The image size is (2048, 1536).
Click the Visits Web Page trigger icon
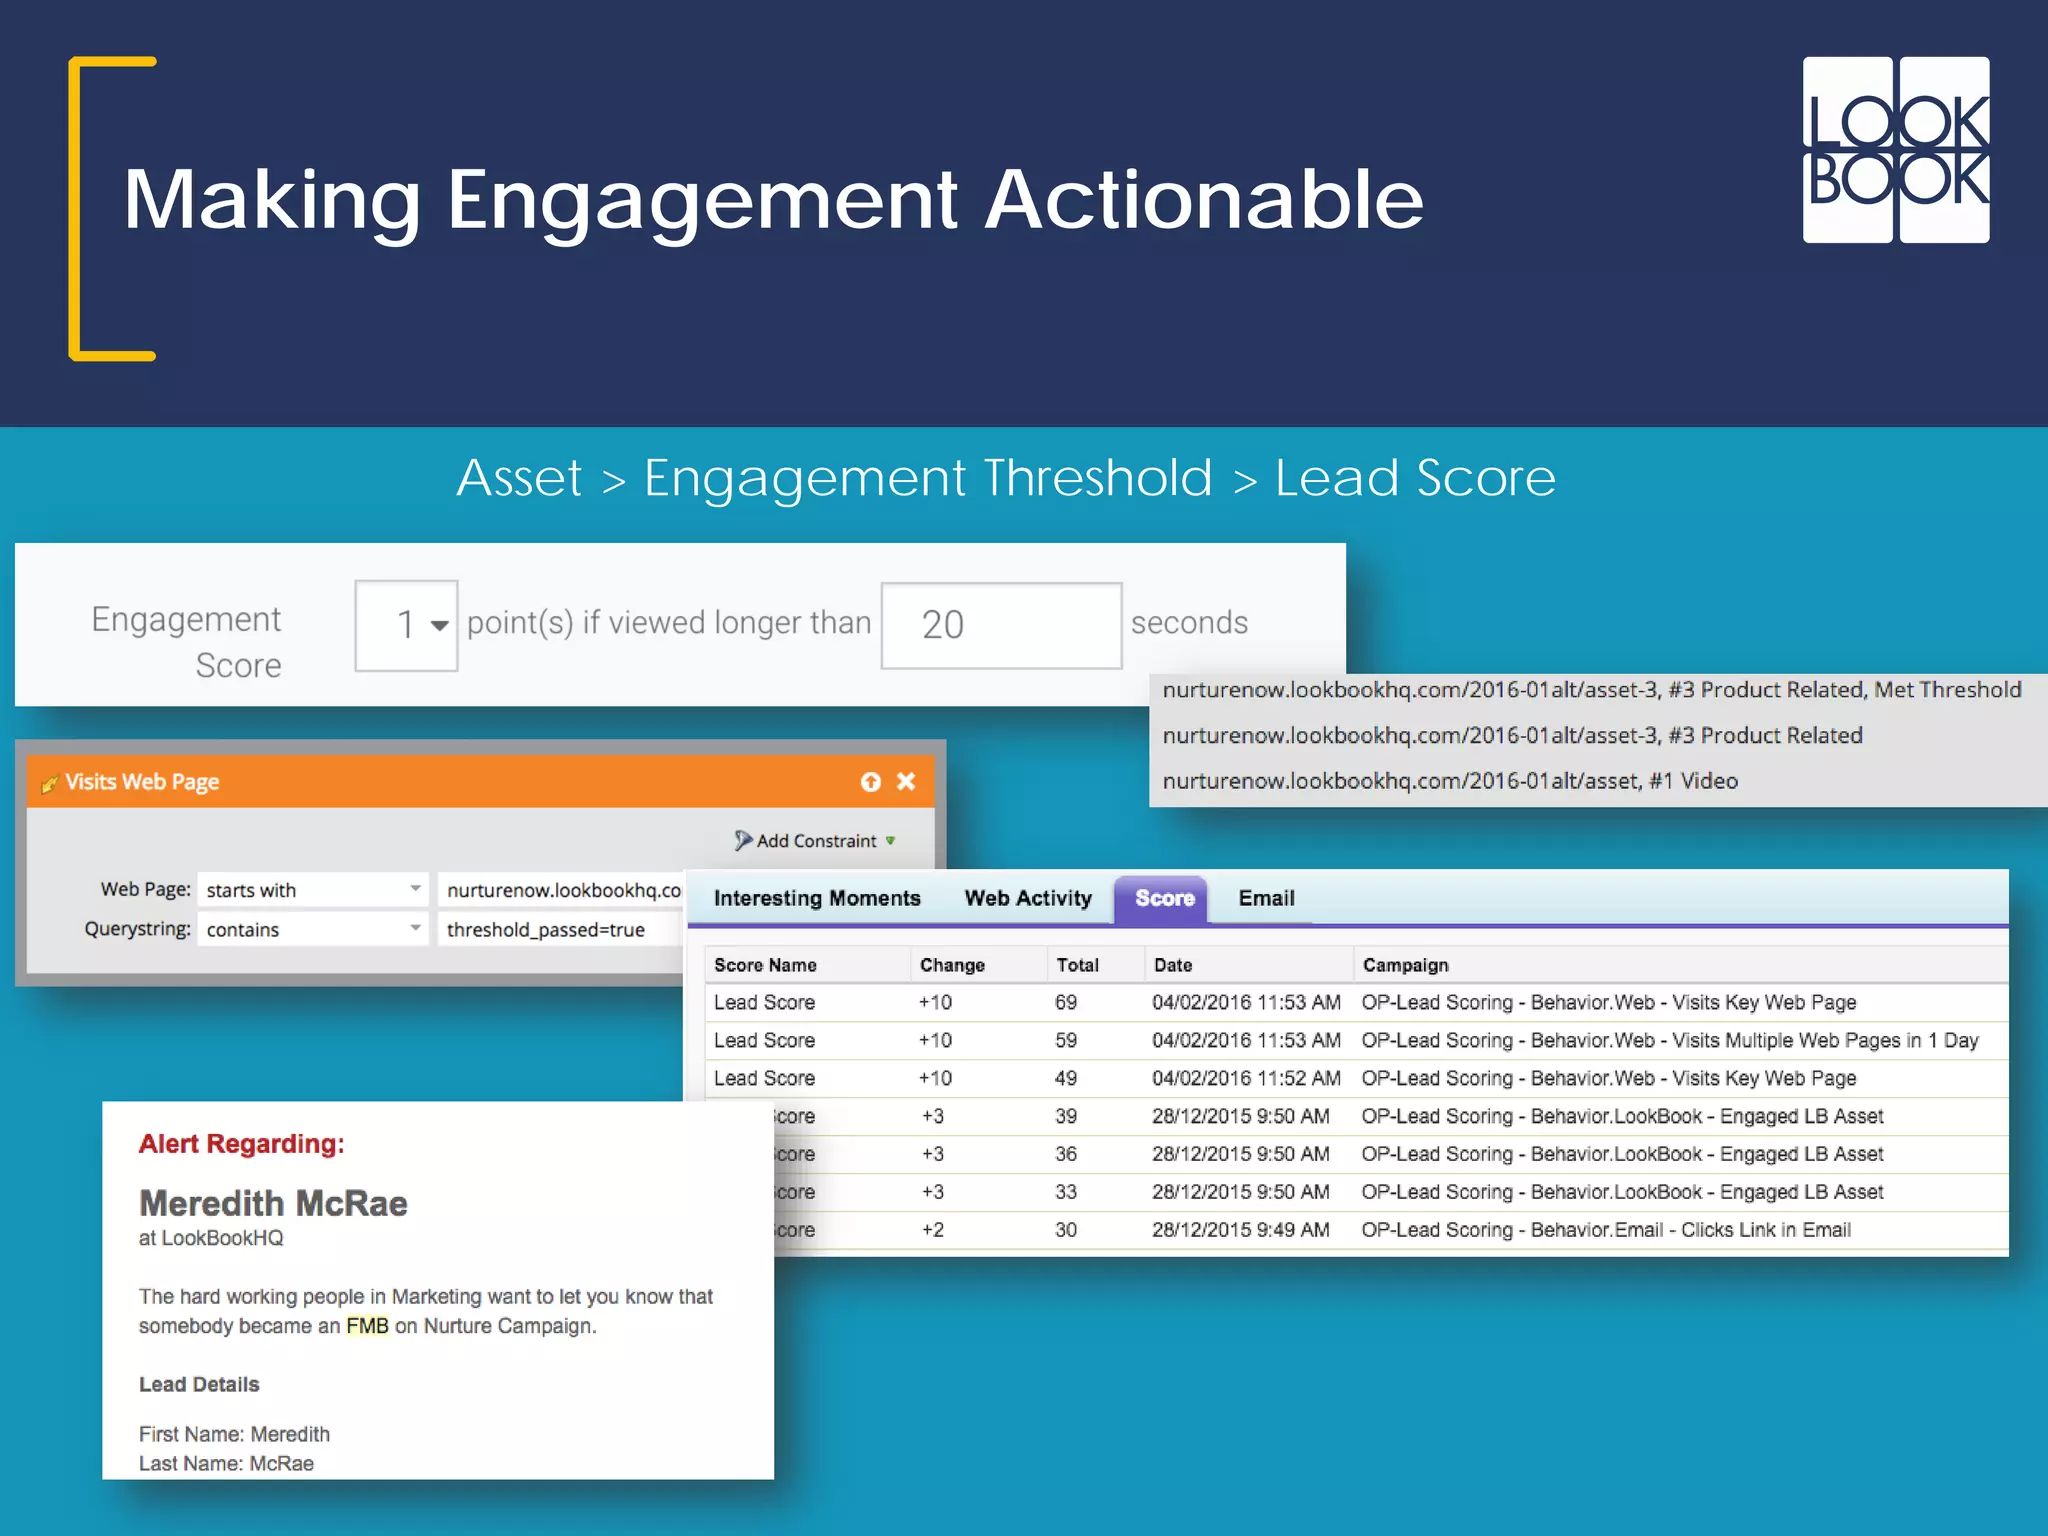(48, 783)
